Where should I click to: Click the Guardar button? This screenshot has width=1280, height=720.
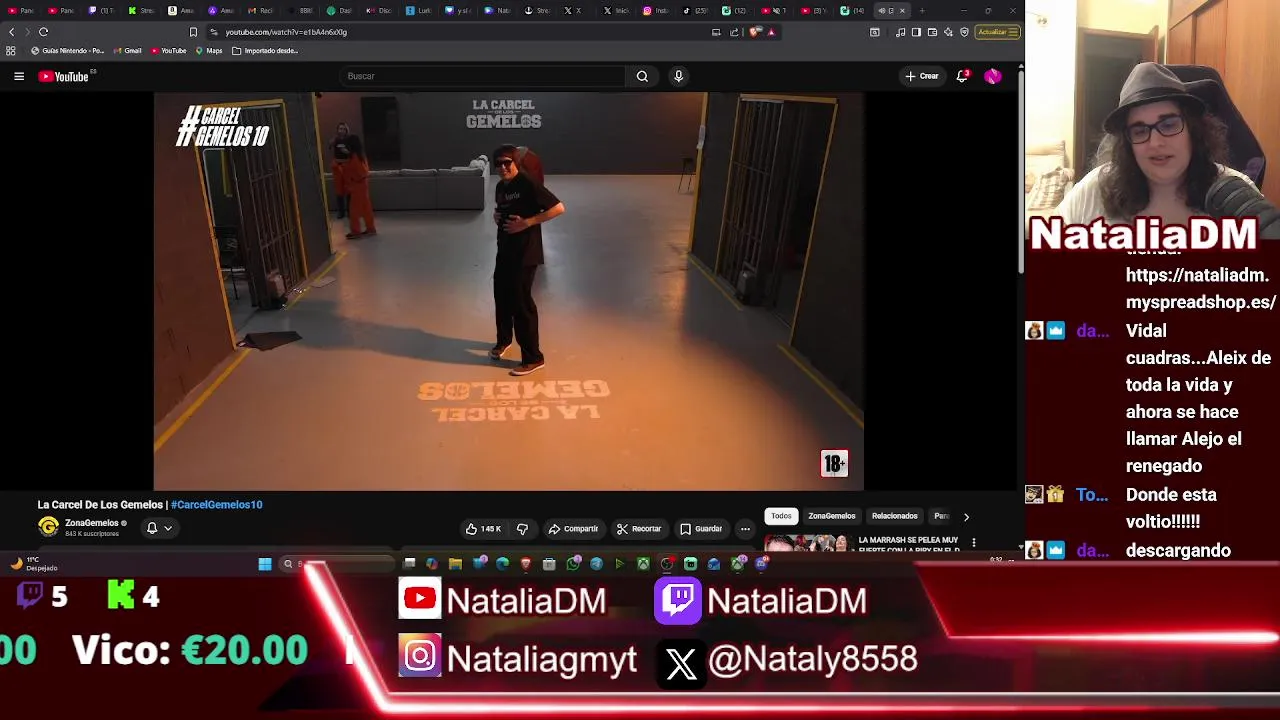(701, 529)
